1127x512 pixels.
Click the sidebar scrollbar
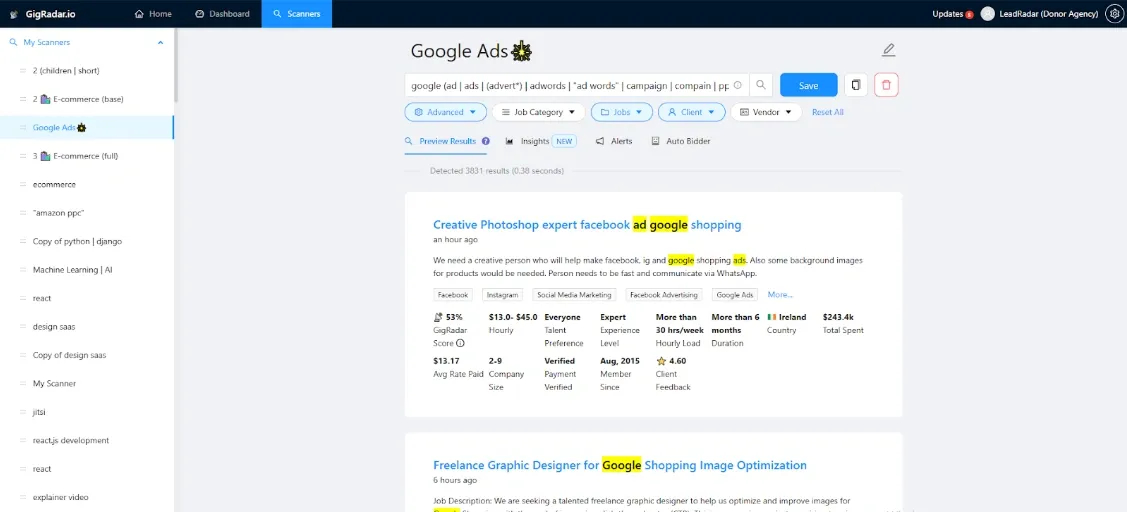point(176,65)
